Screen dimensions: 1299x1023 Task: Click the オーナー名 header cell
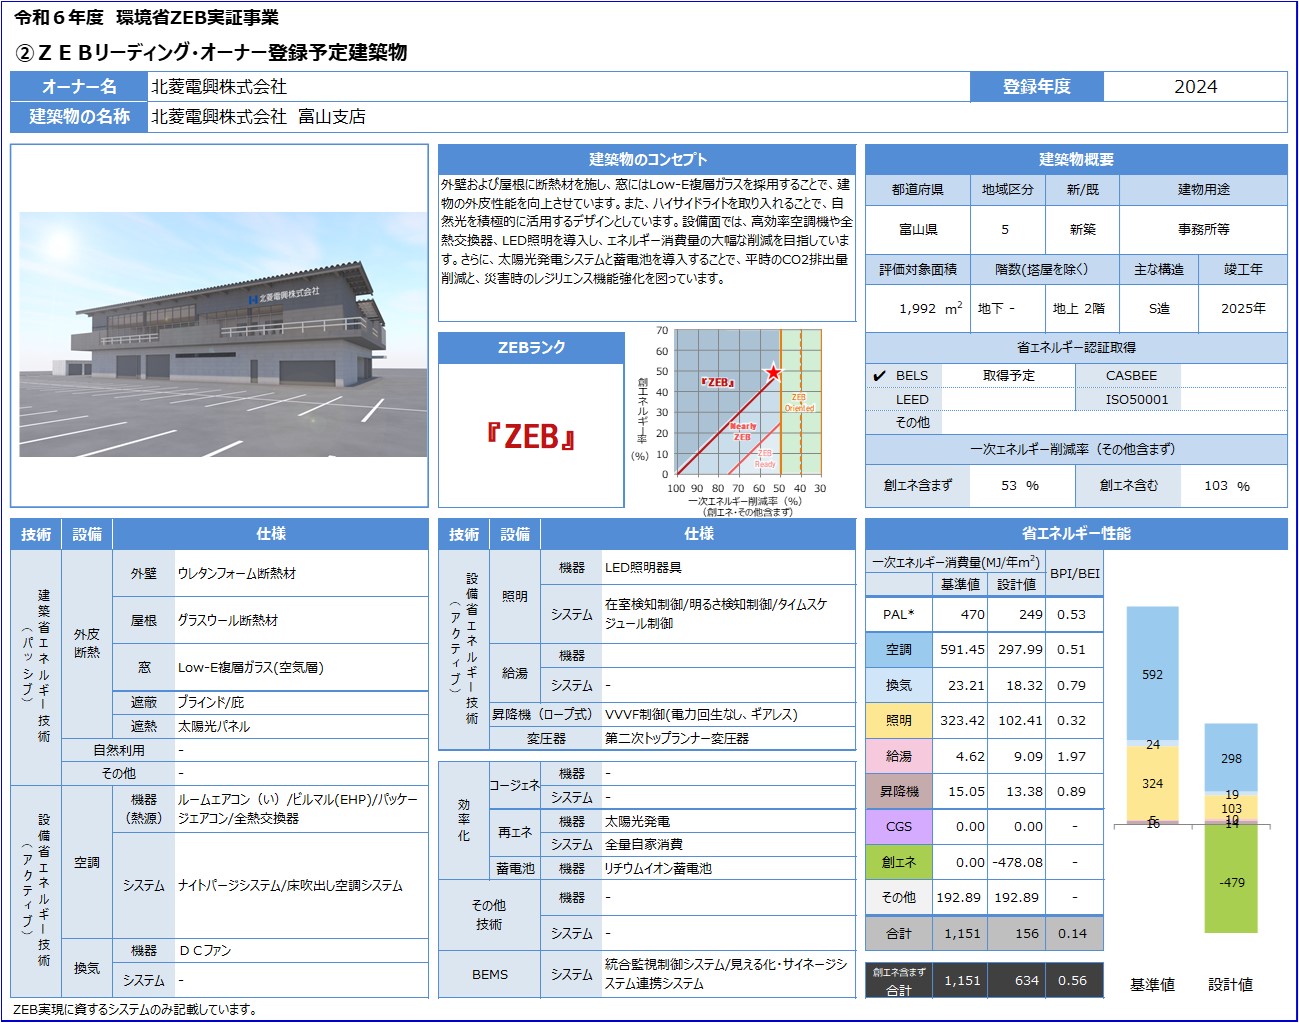click(79, 87)
